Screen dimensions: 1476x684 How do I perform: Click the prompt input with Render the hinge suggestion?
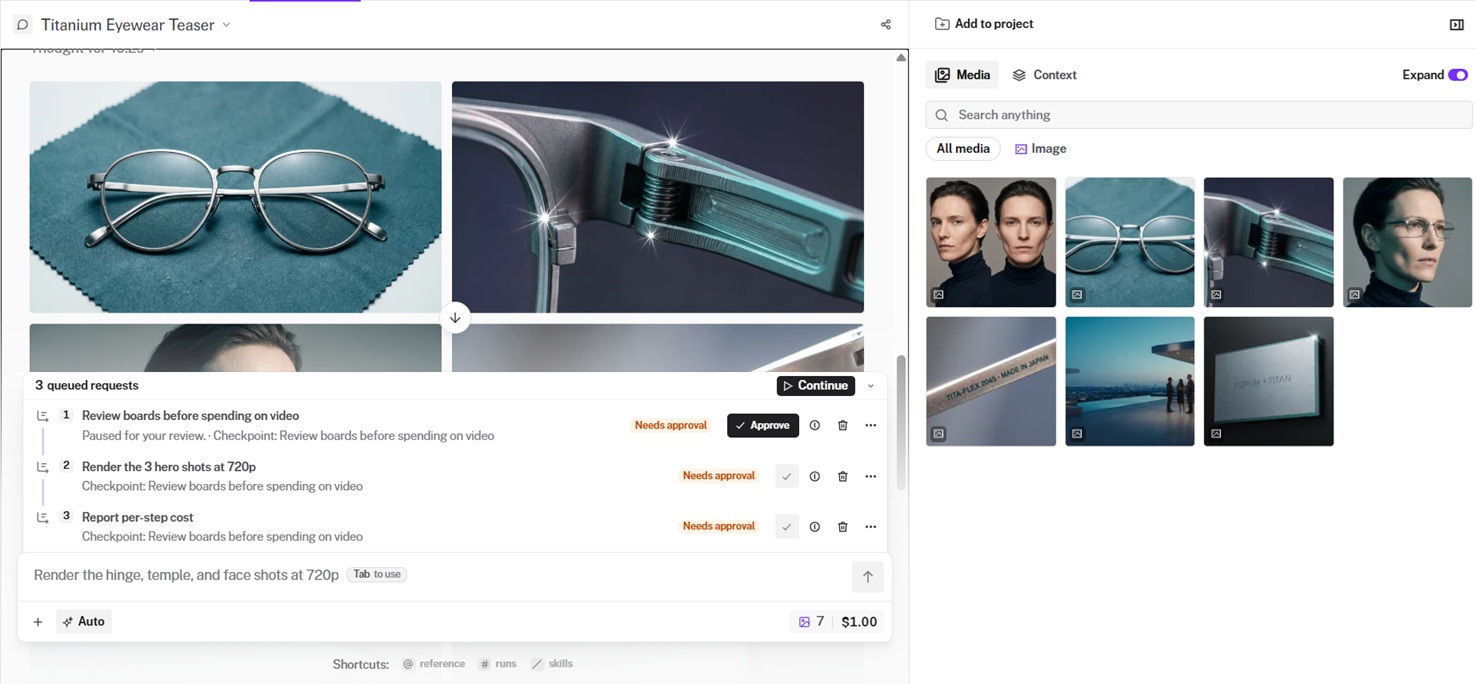(435, 575)
